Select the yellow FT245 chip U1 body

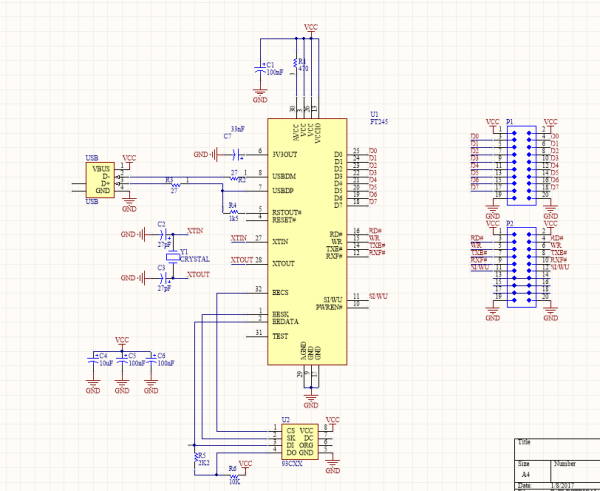(x=307, y=241)
